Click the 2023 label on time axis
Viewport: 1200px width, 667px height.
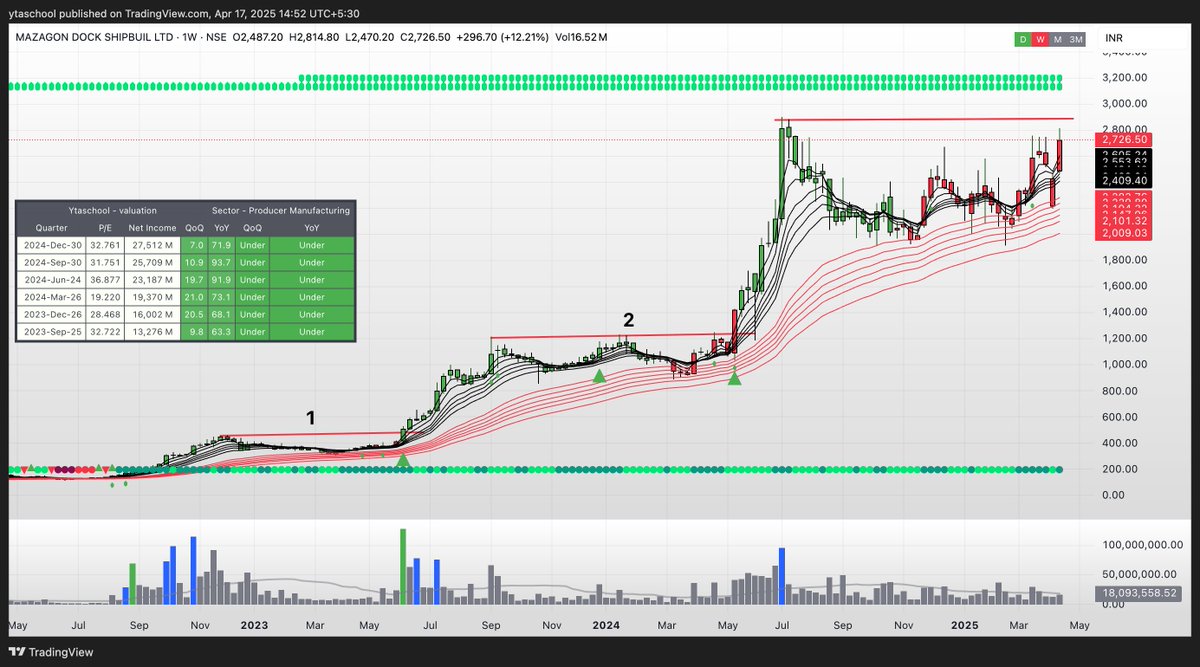(254, 625)
